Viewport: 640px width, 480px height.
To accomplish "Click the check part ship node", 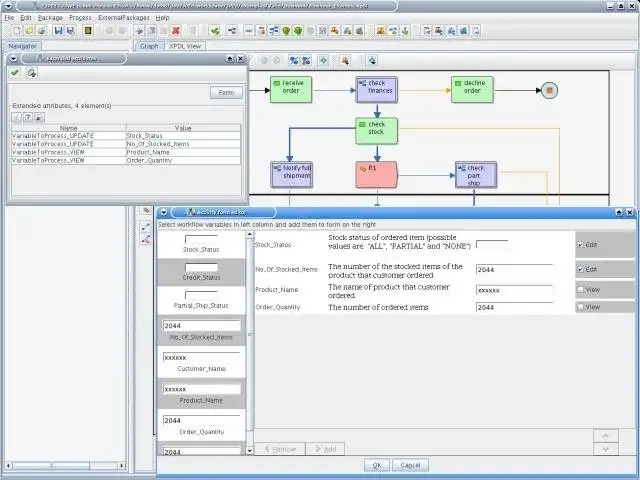I will (x=476, y=175).
